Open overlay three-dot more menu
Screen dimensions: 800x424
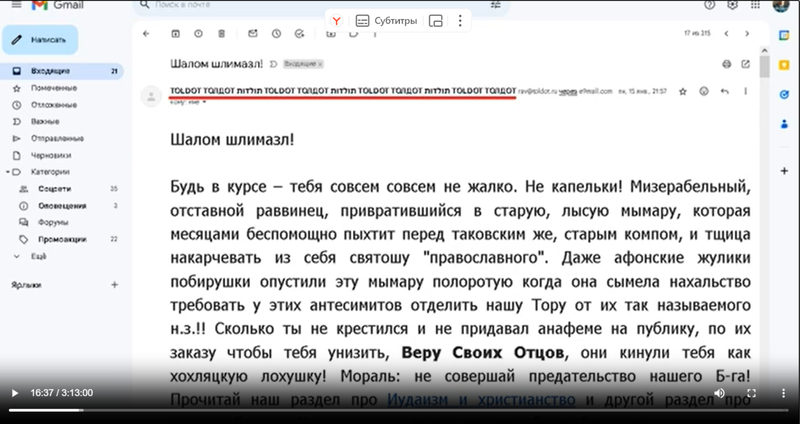pyautogui.click(x=460, y=21)
